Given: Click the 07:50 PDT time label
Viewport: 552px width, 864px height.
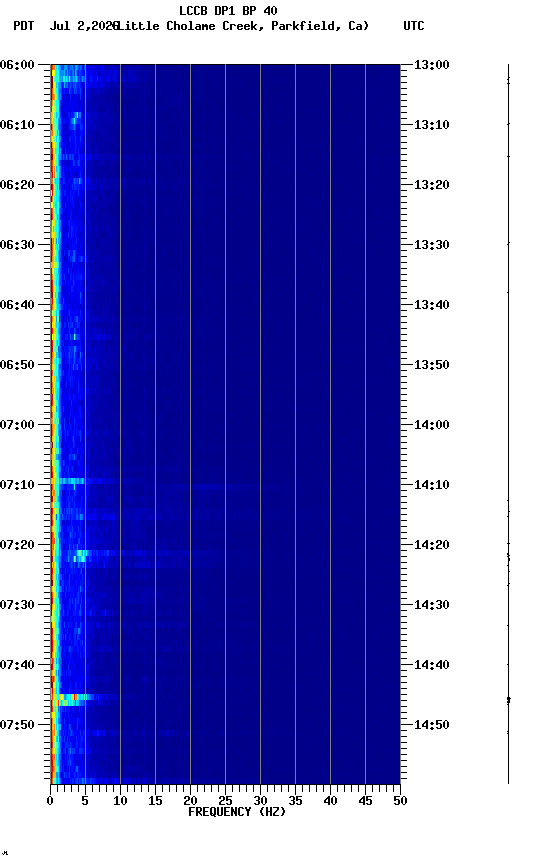Looking at the screenshot, I should coord(17,725).
